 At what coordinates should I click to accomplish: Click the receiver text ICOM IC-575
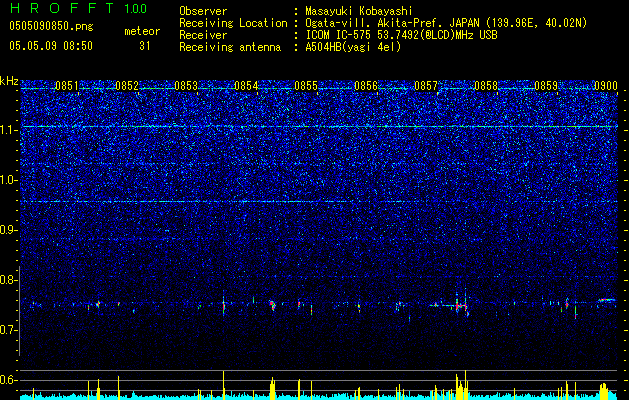pos(339,35)
